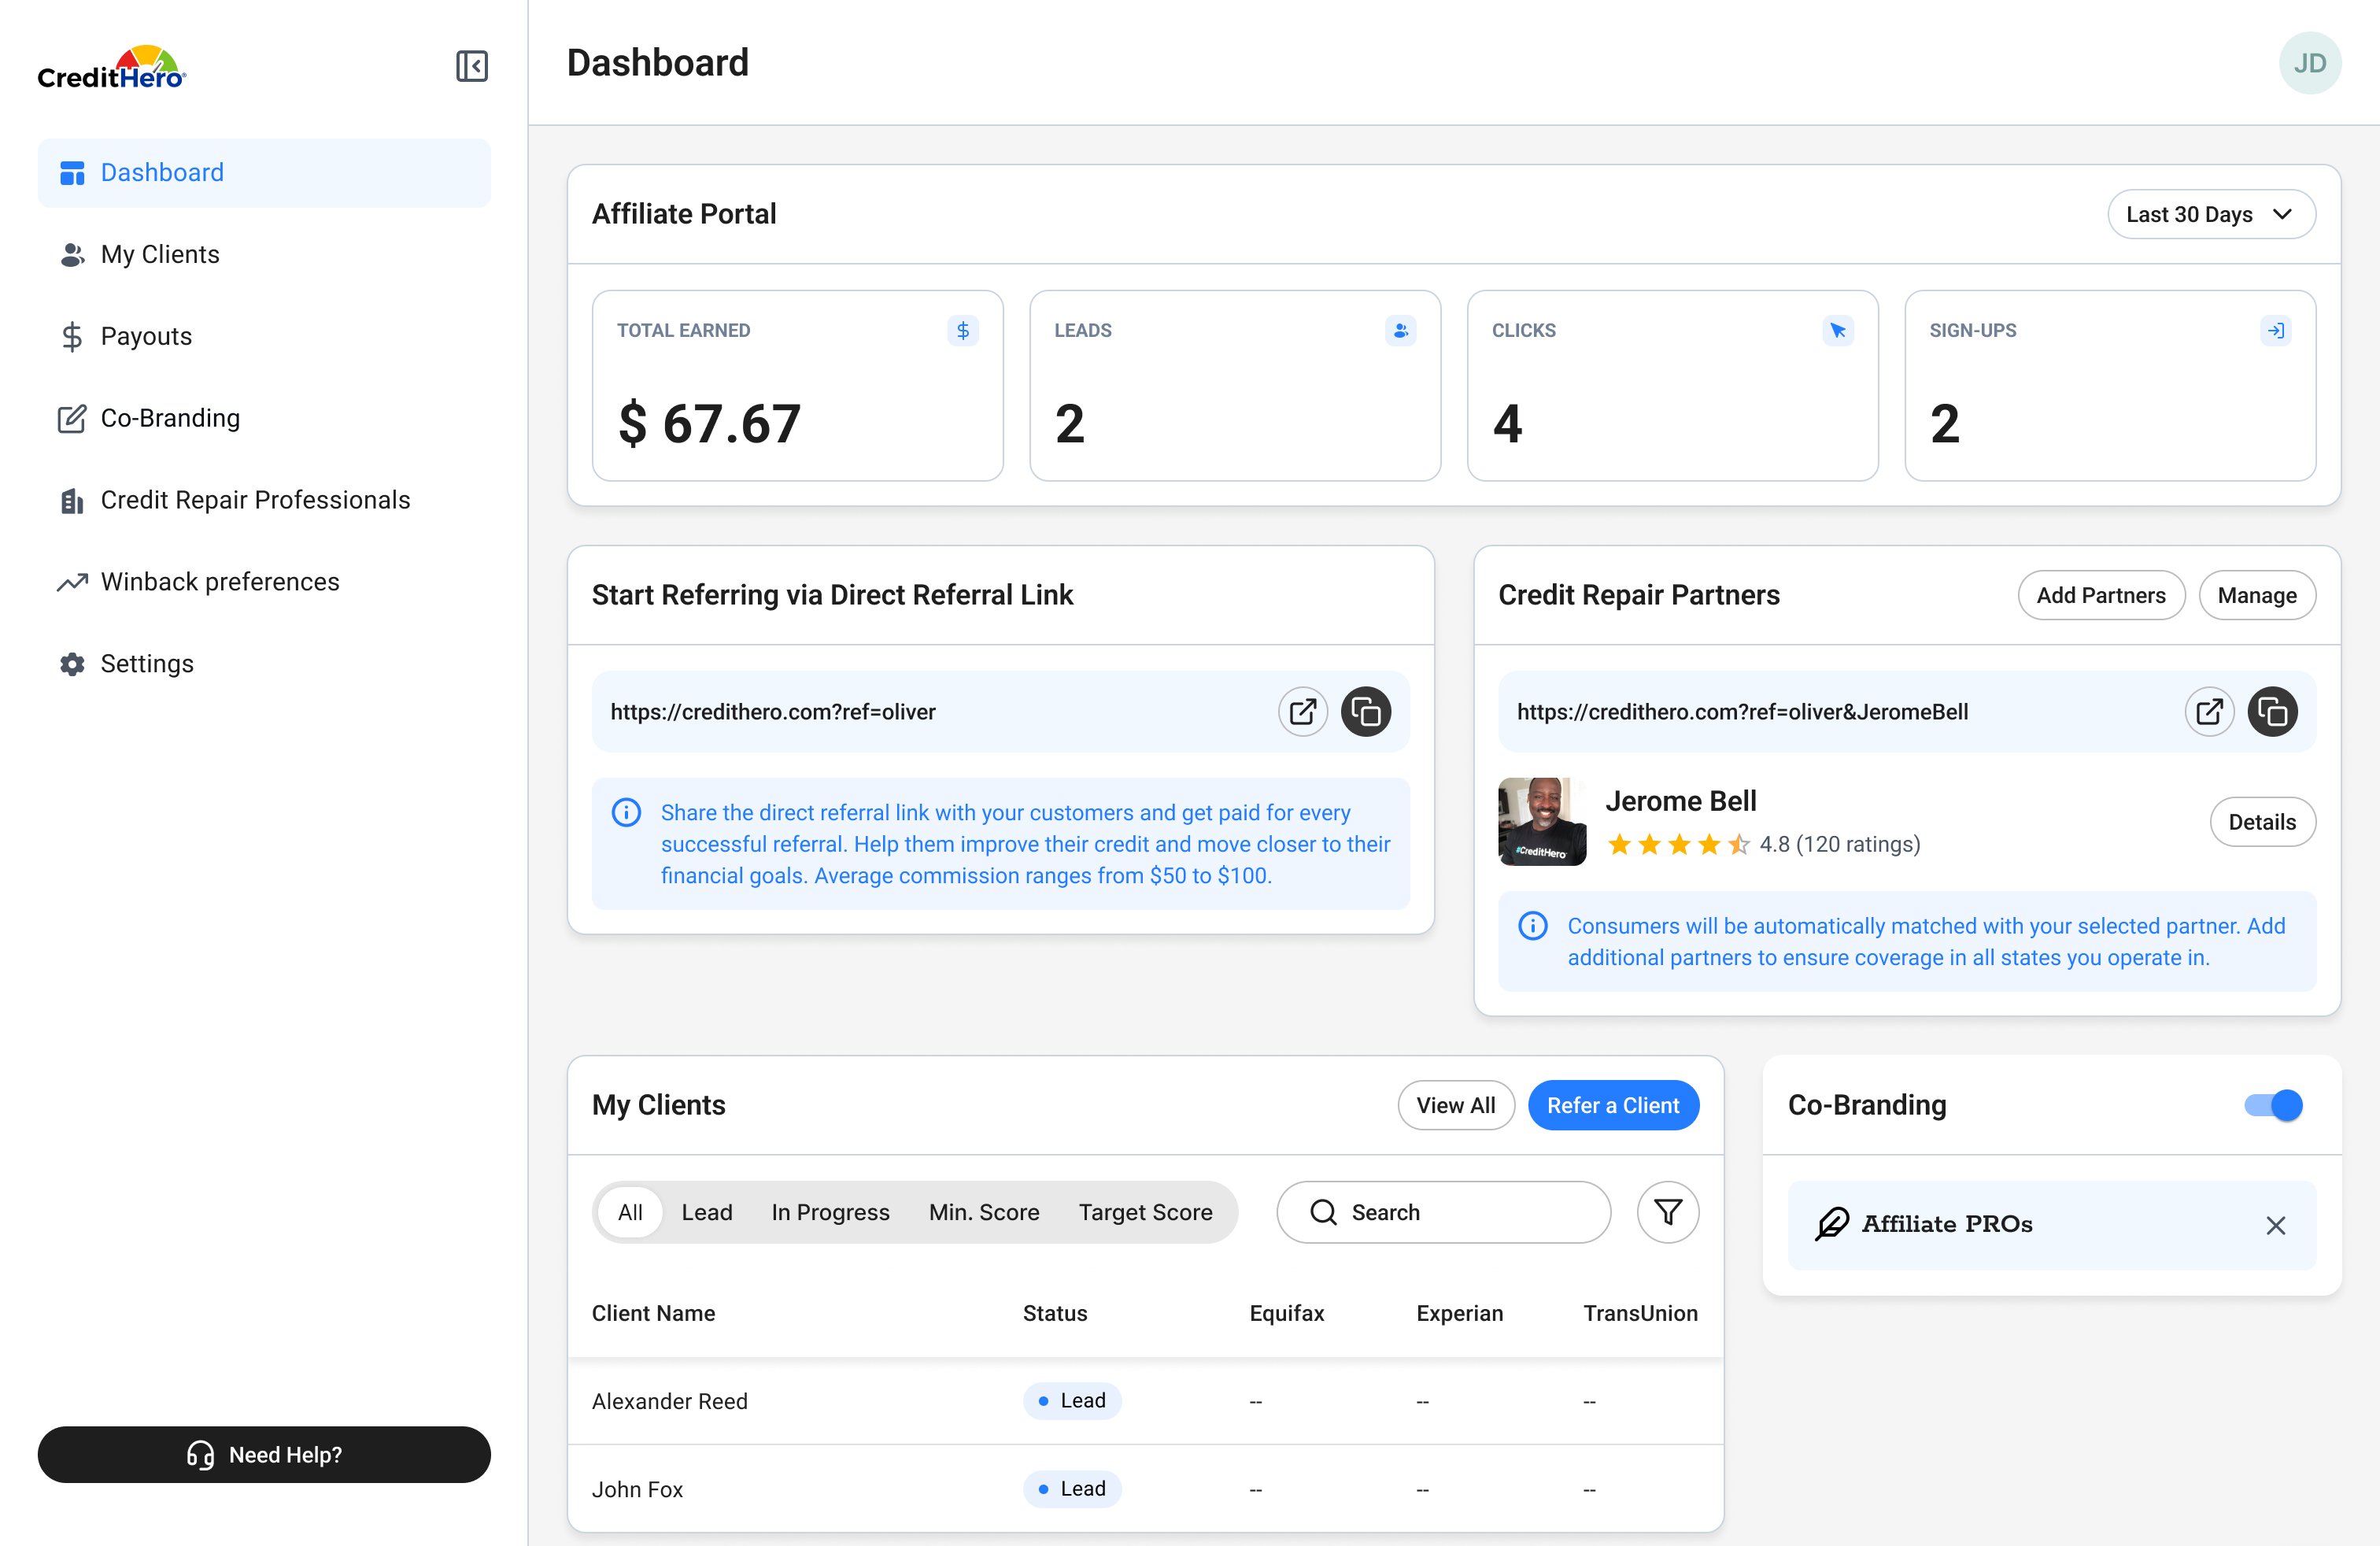Click the headset icon in Need Help
This screenshot has height=1546, width=2380.
click(200, 1454)
